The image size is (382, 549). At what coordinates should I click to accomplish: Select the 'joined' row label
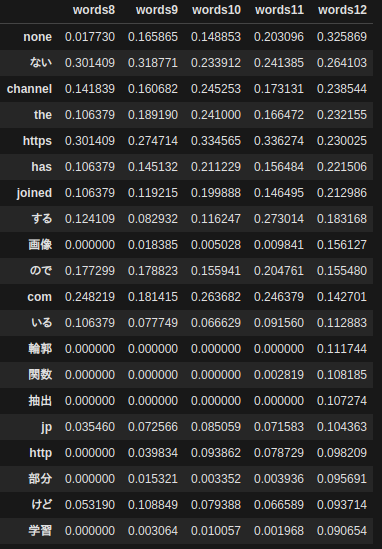pyautogui.click(x=34, y=193)
